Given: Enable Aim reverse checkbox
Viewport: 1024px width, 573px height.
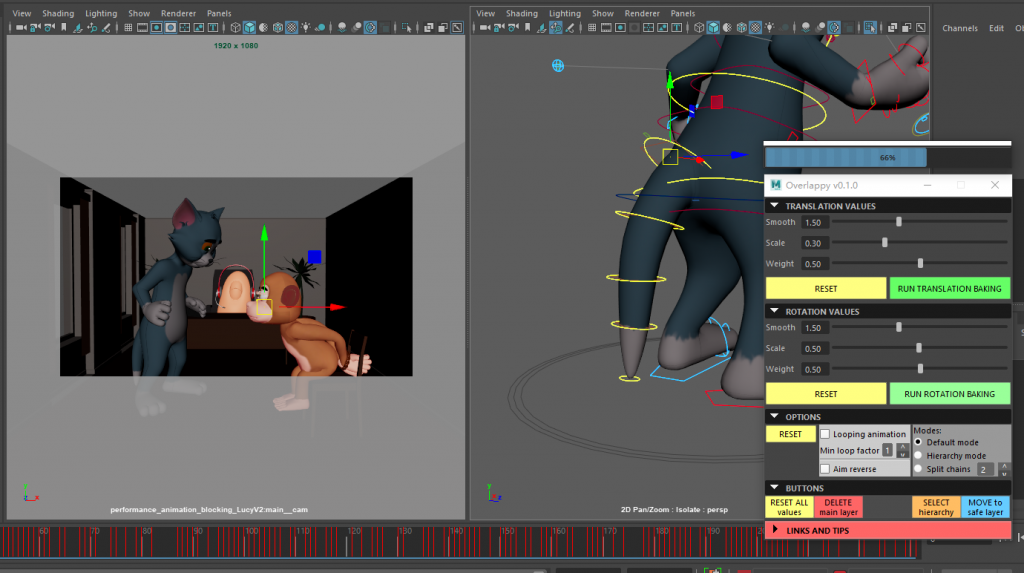Looking at the screenshot, I should click(x=825, y=469).
